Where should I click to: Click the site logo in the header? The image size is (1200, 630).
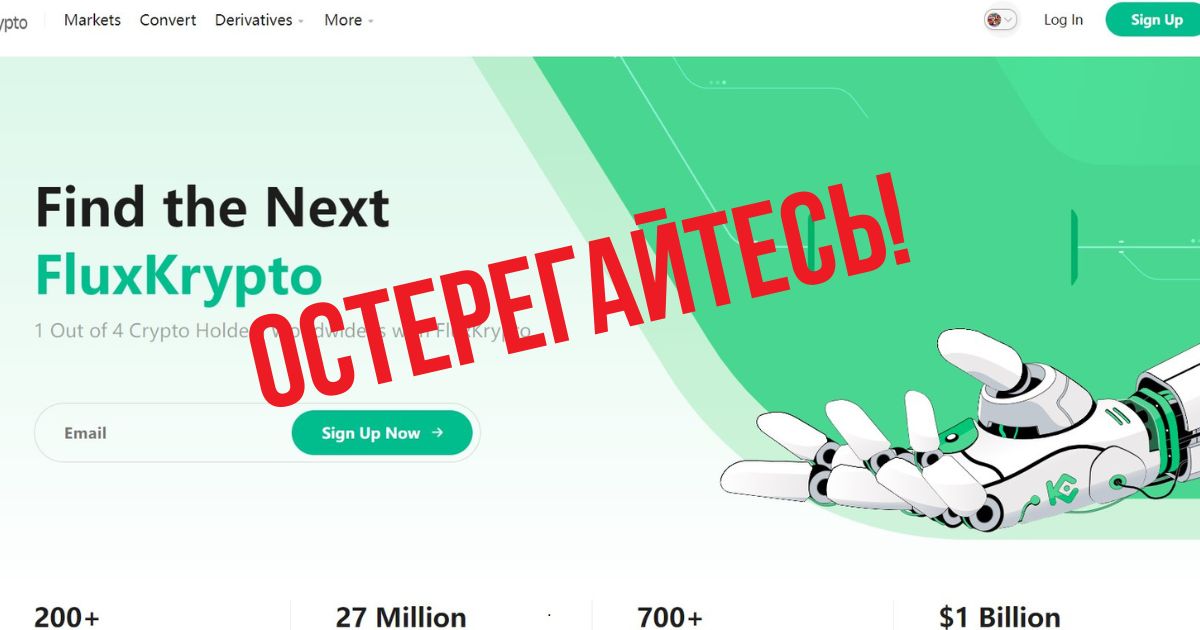[14, 21]
